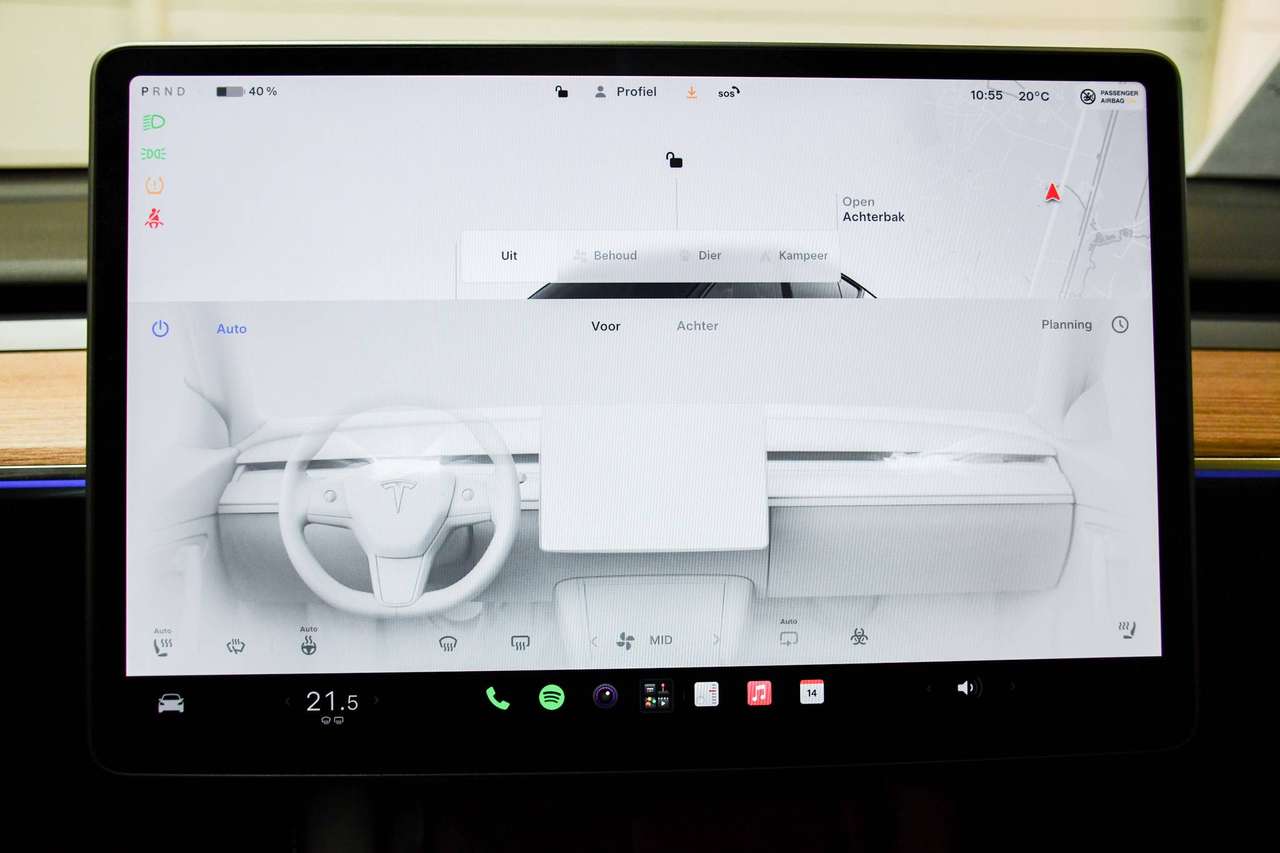Toggle the air recirculation button
This screenshot has width=1280, height=853.
point(789,634)
